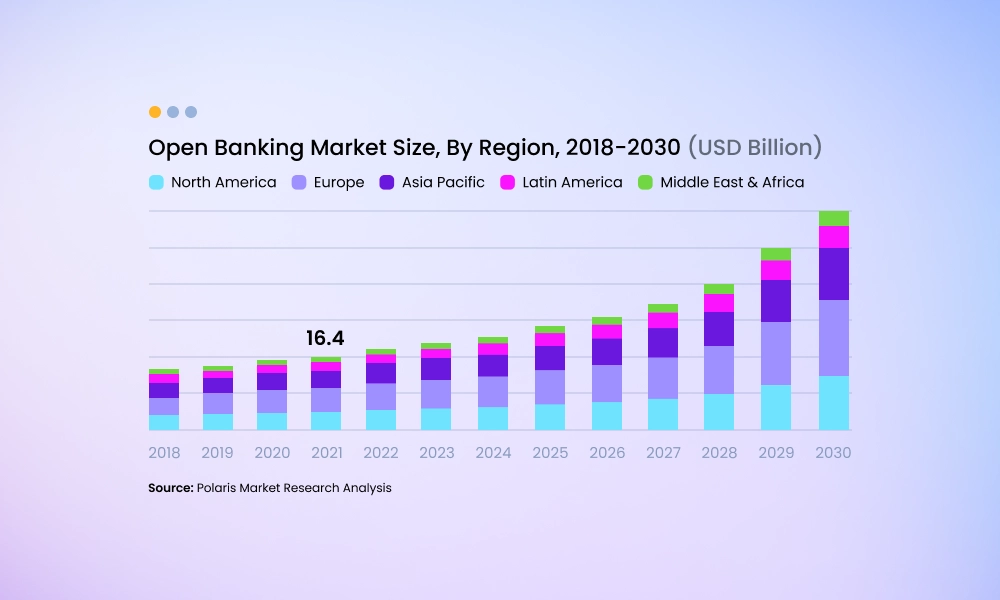Click the 16.4 data value label

323,339
